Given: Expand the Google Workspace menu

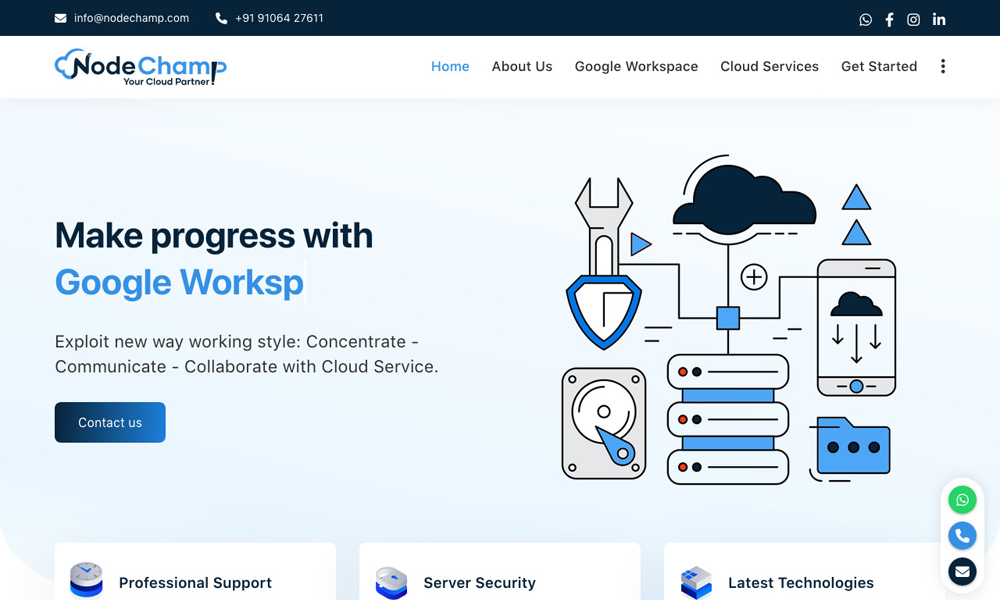Looking at the screenshot, I should 636,66.
